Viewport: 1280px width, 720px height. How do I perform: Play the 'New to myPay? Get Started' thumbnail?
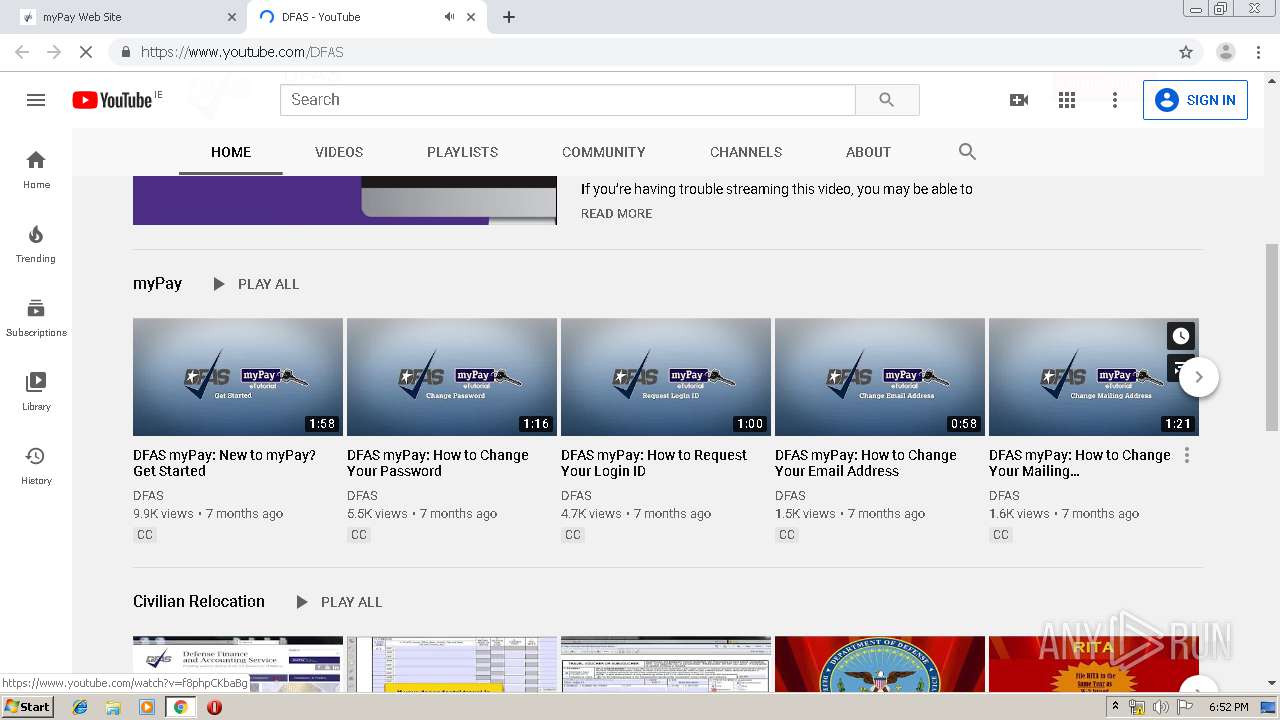[x=238, y=377]
